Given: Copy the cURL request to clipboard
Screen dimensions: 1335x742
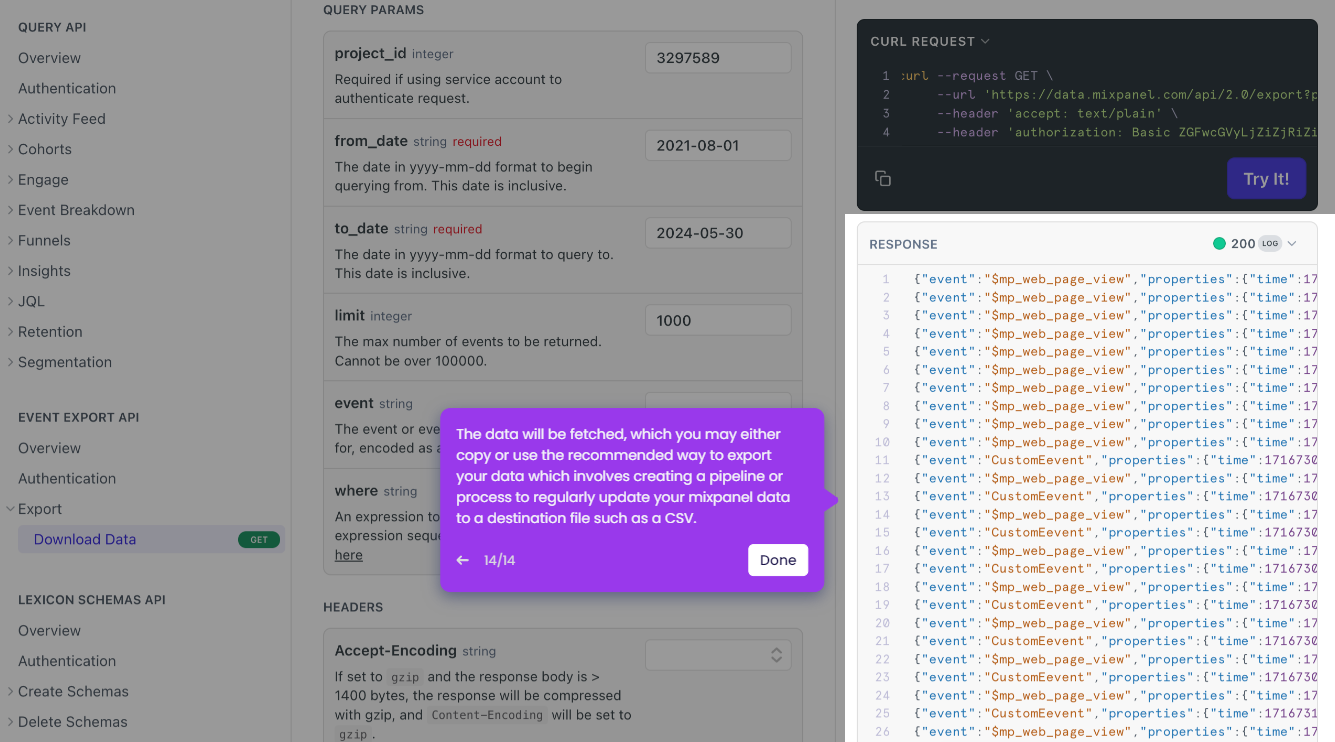Looking at the screenshot, I should point(883,177).
